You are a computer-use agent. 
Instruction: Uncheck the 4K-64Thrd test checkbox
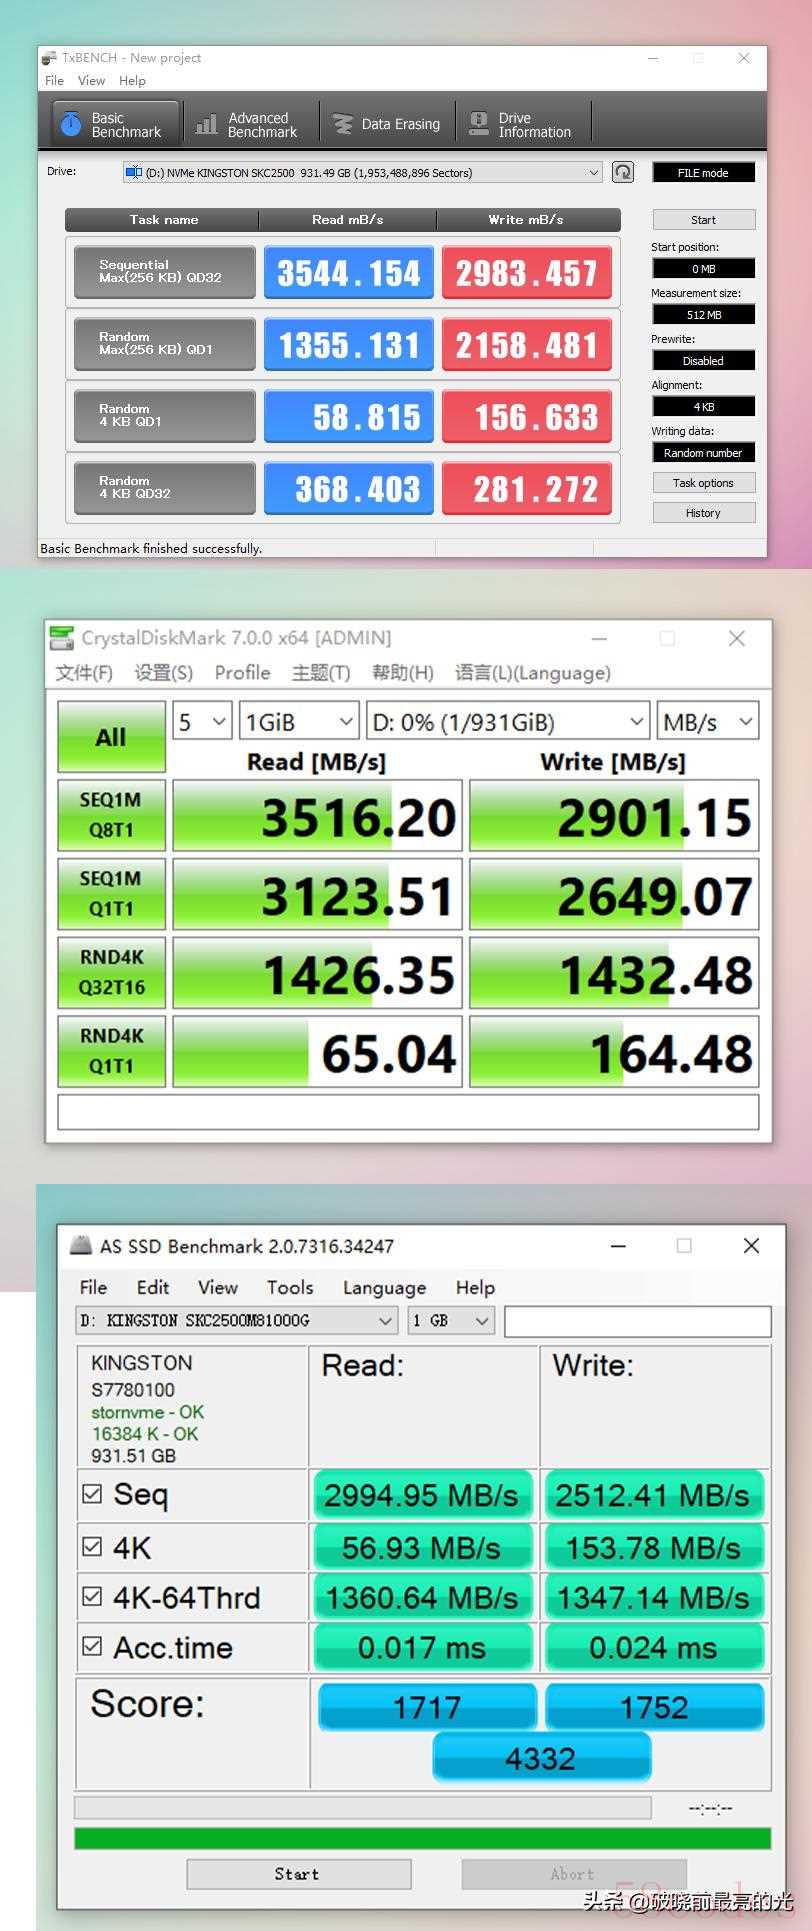point(92,1597)
